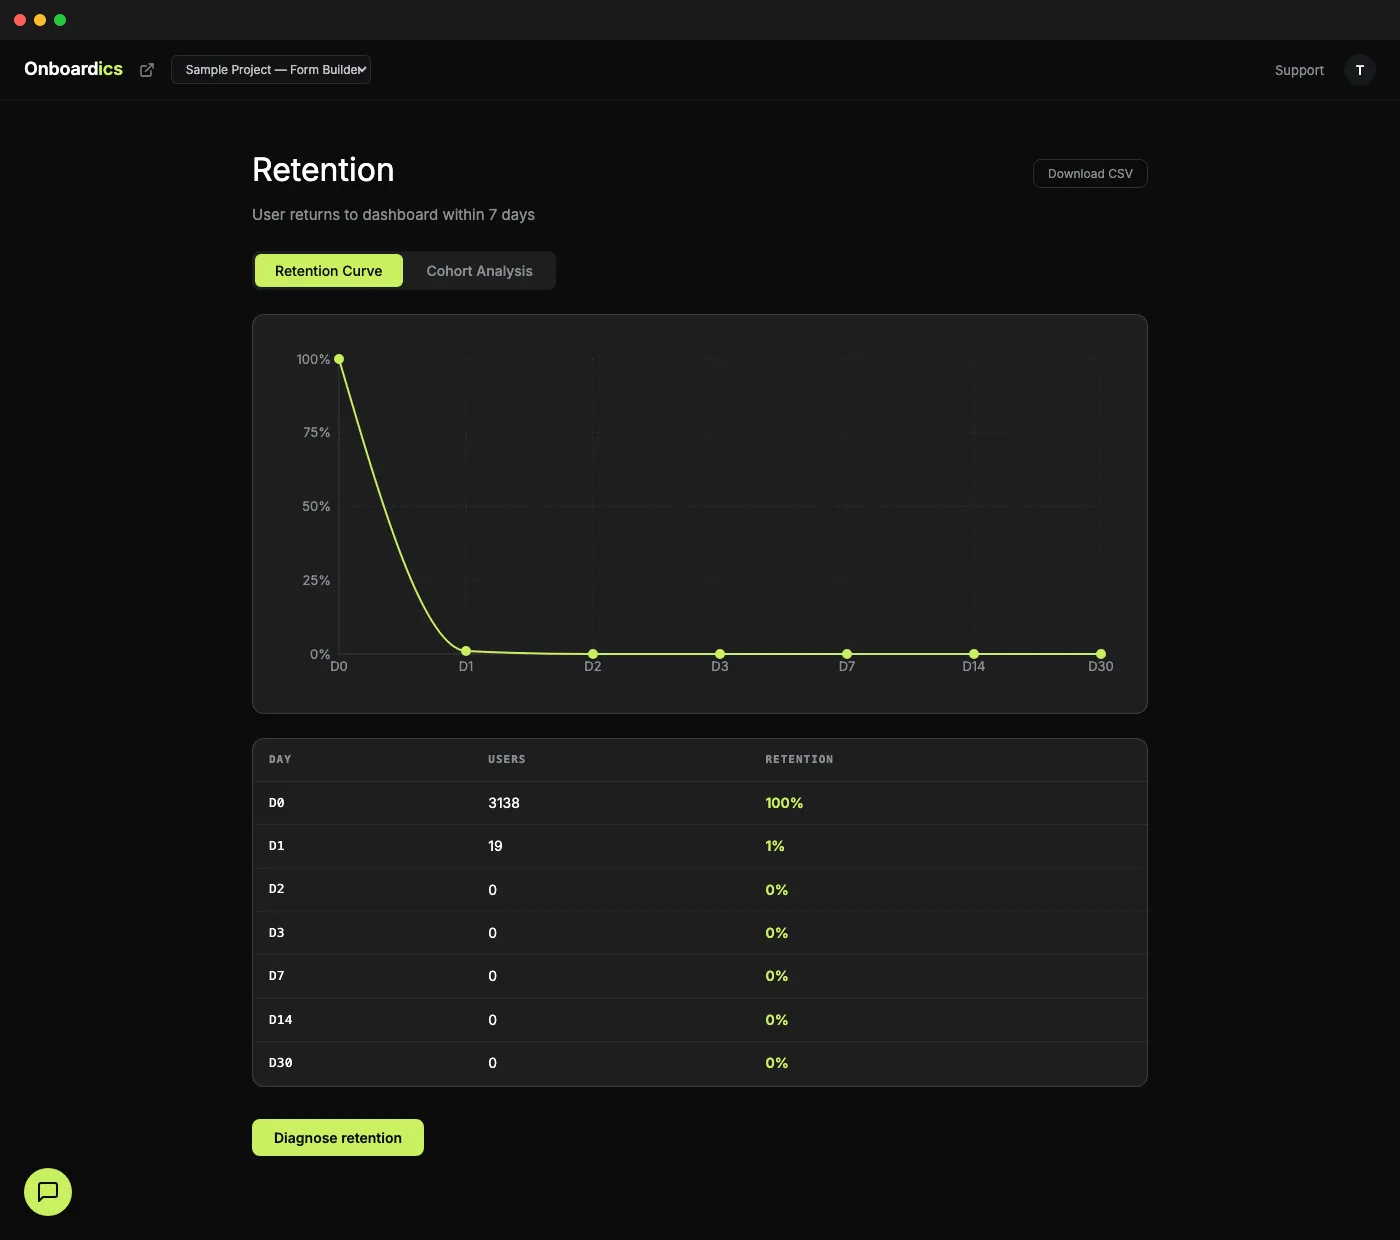The height and width of the screenshot is (1240, 1400).
Task: Open the Download CSV options
Action: pos(1090,173)
